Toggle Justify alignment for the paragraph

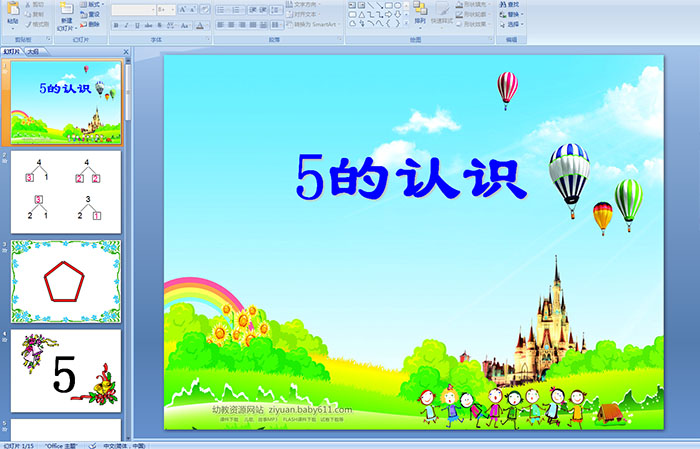[x=253, y=25]
